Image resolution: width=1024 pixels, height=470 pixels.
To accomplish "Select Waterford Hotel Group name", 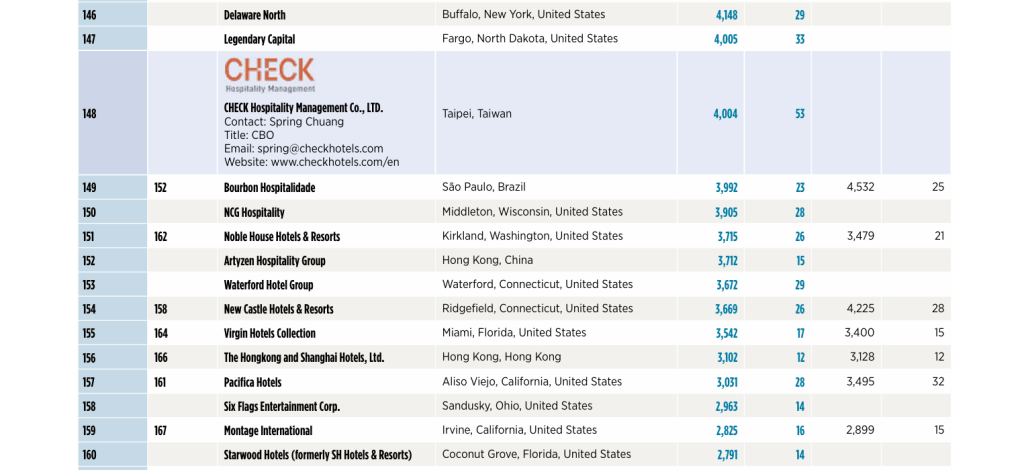I will pyautogui.click(x=268, y=285).
